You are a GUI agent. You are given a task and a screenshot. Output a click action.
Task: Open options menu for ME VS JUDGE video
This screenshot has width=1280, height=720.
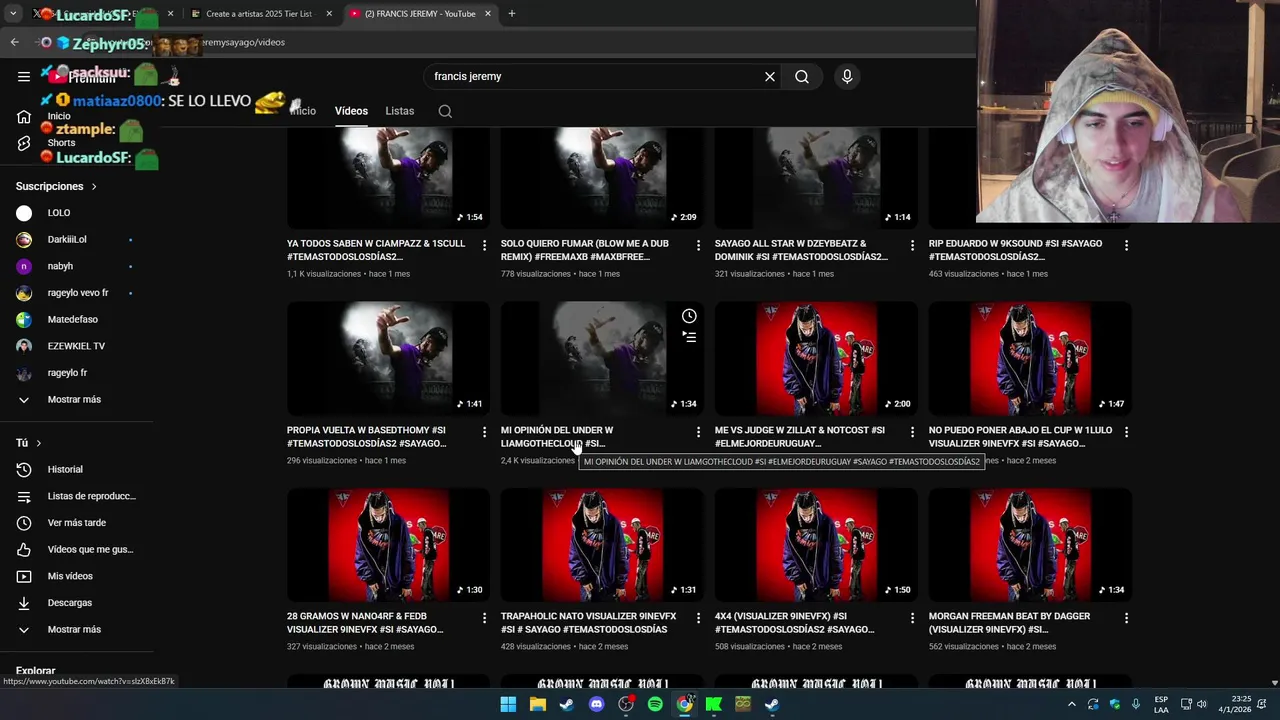point(912,431)
